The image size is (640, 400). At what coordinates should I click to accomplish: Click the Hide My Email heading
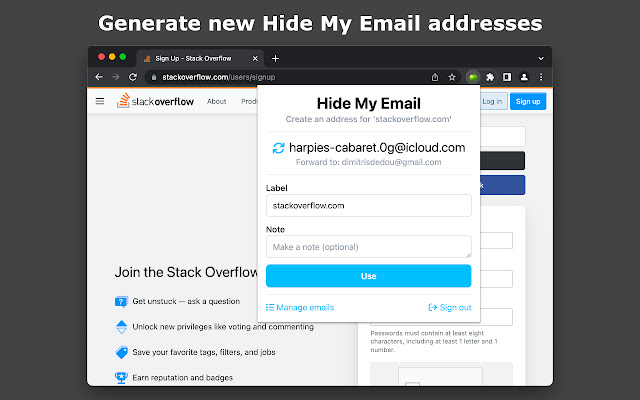pyautogui.click(x=369, y=103)
